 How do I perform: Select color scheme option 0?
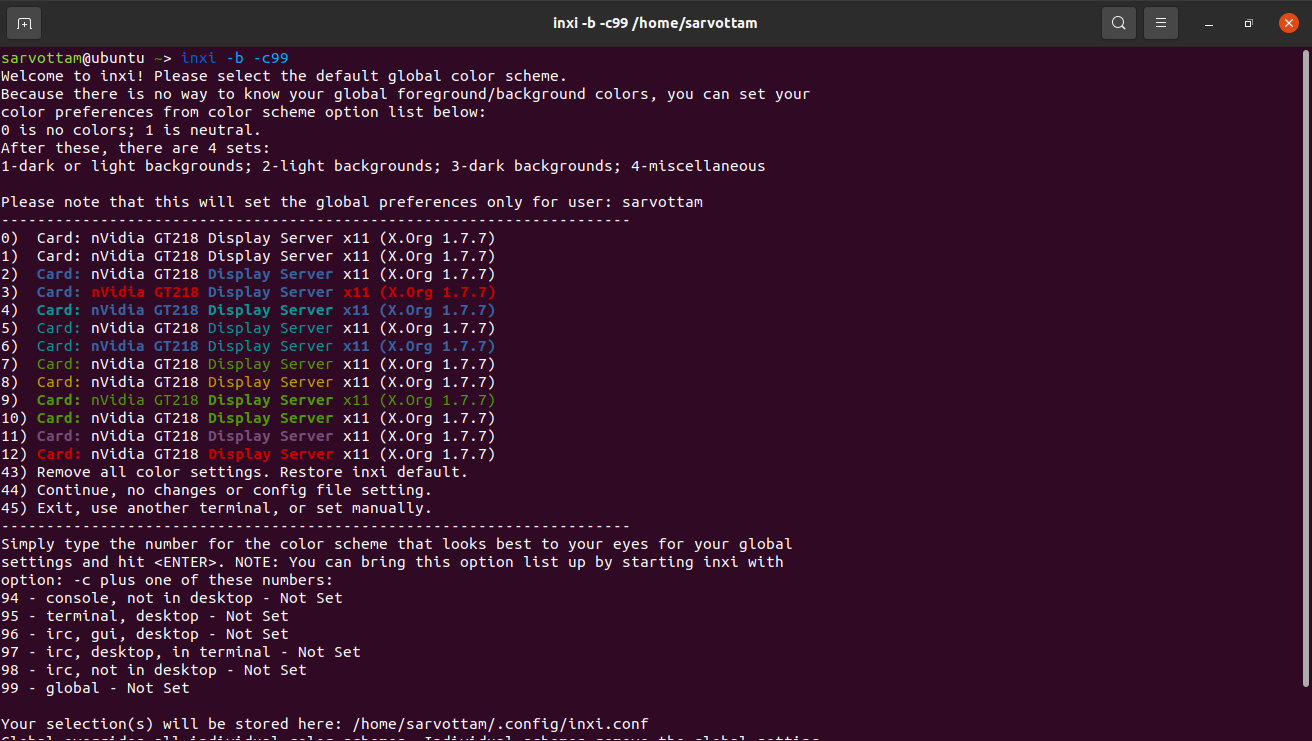click(248, 238)
